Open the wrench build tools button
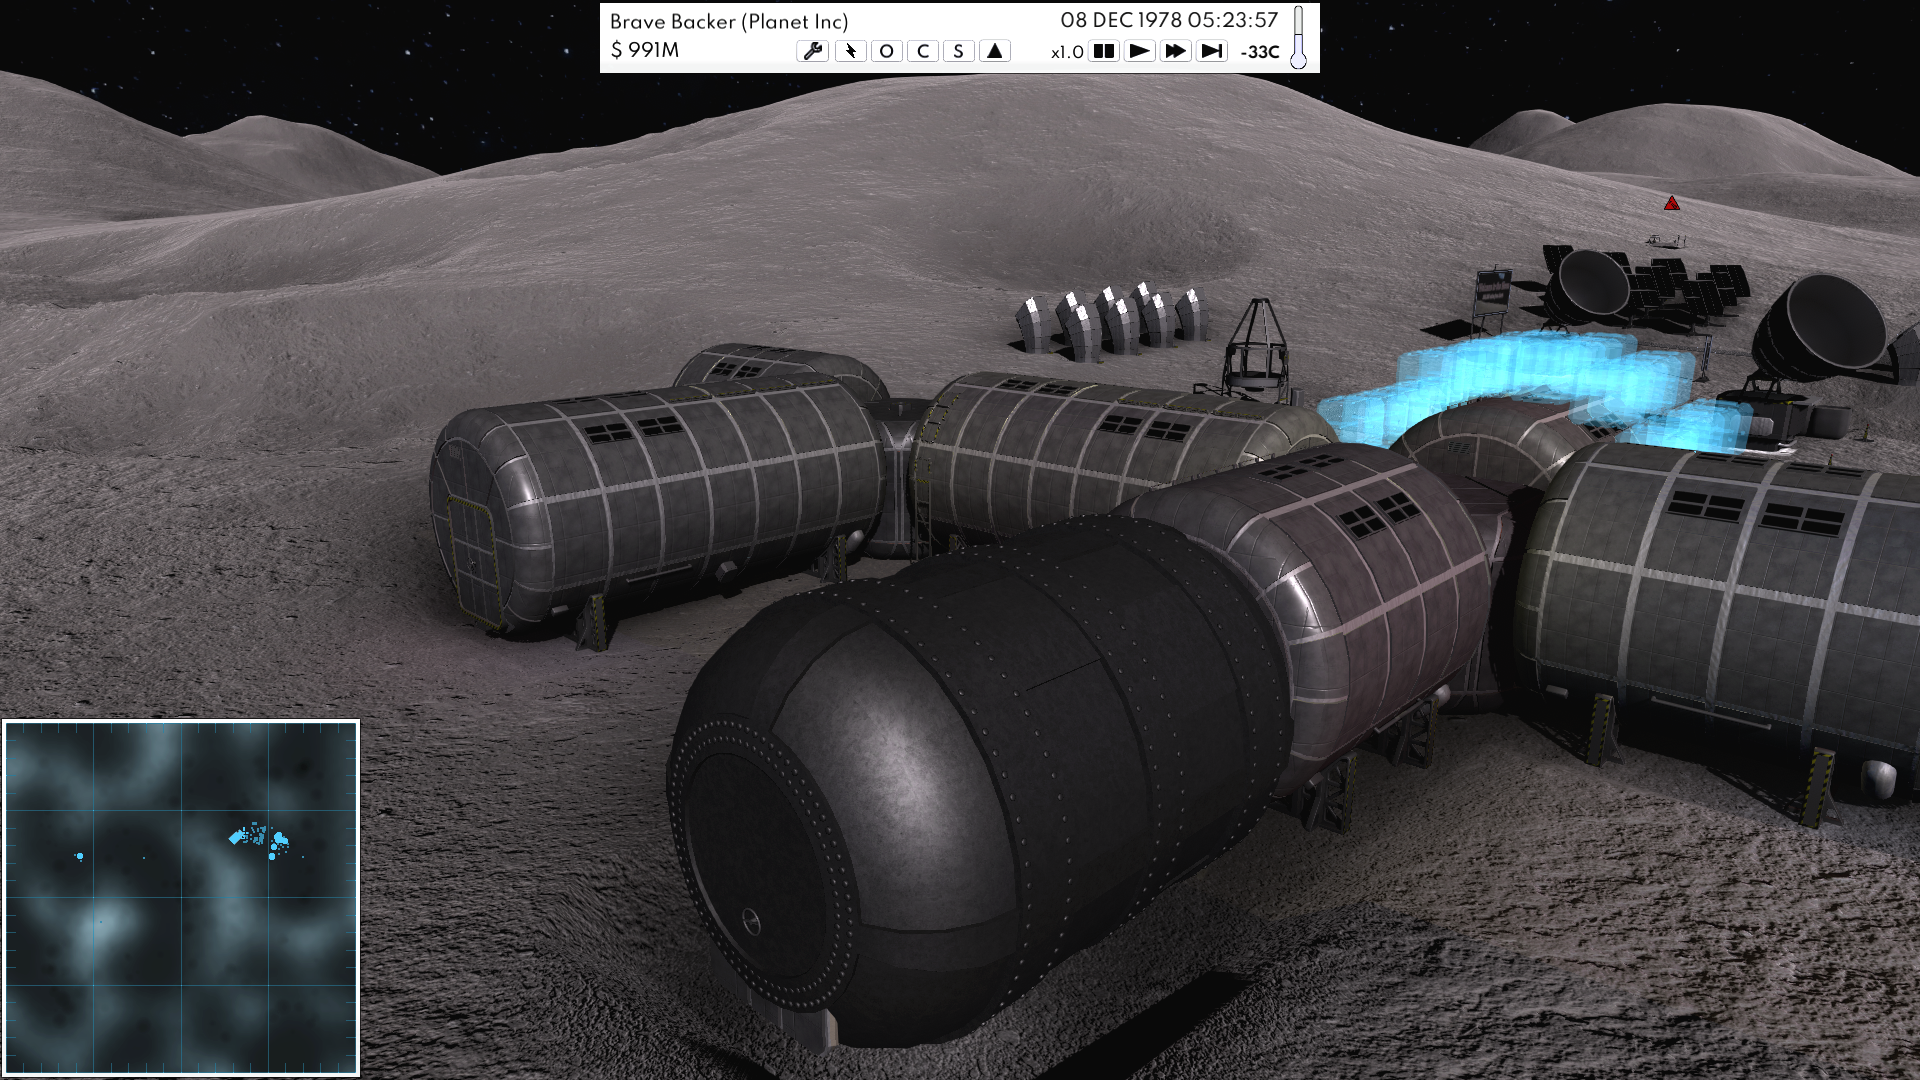The height and width of the screenshot is (1080, 1920). tap(812, 51)
